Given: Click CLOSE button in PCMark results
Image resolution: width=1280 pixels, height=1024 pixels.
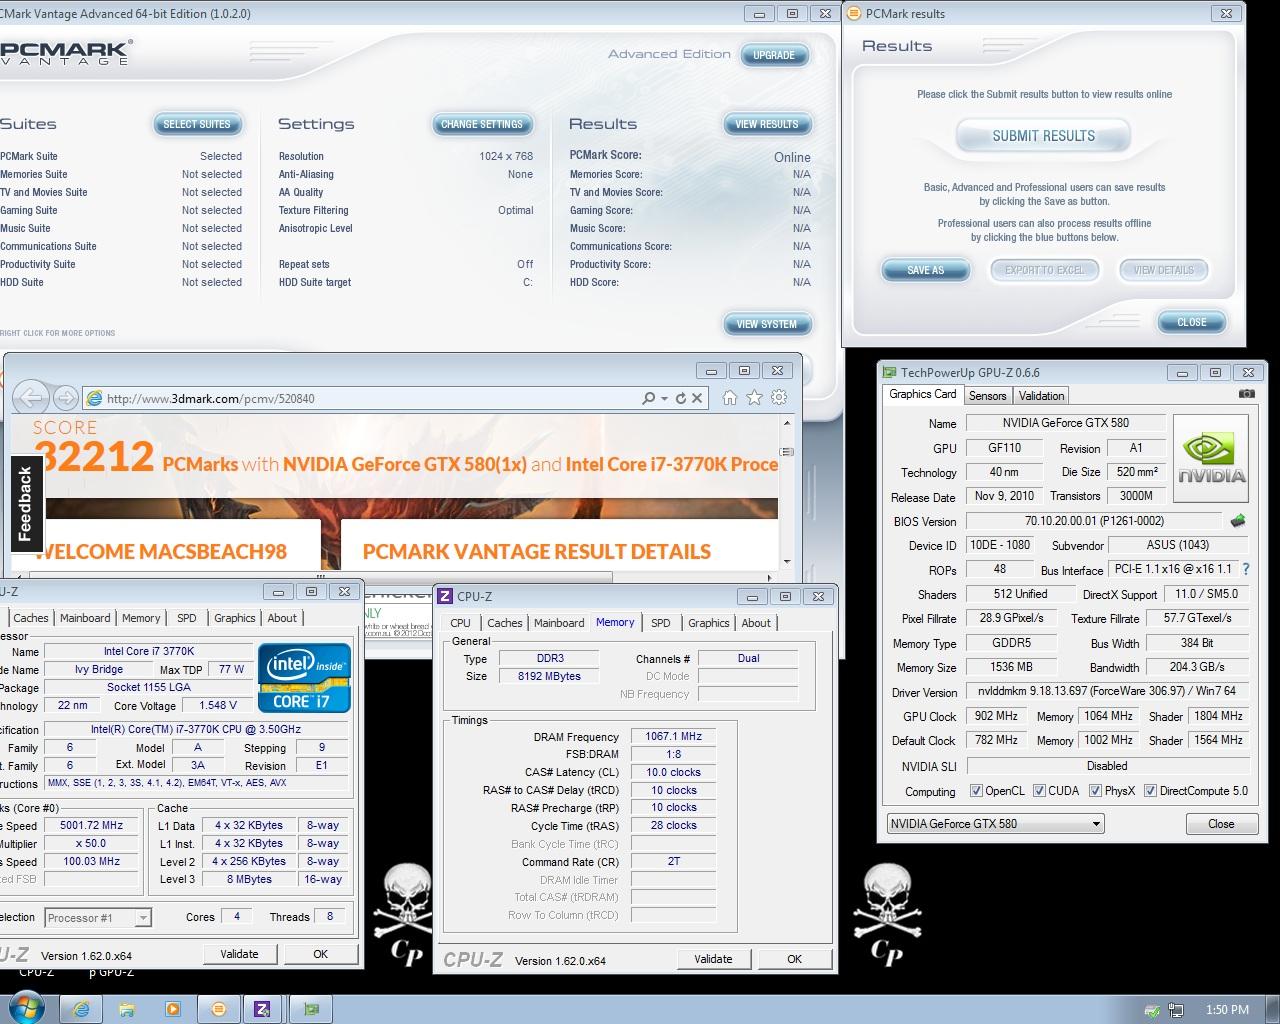Looking at the screenshot, I should coord(1191,322).
